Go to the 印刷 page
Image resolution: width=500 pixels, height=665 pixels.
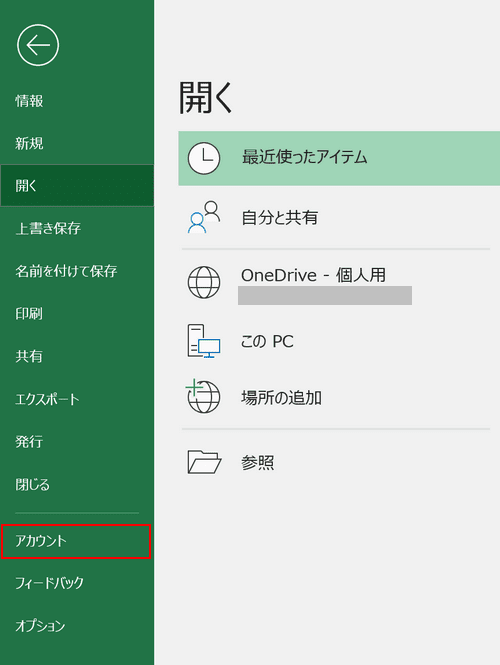(77, 314)
